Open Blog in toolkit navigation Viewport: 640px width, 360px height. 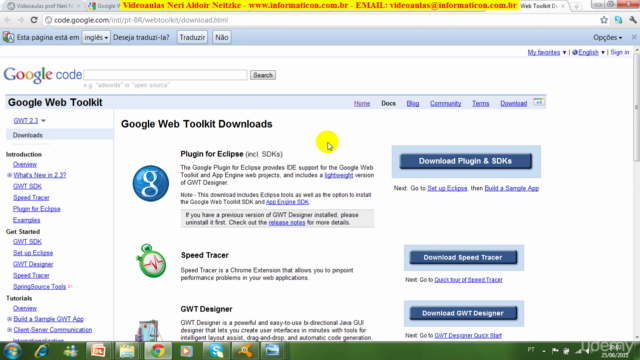[x=413, y=104]
